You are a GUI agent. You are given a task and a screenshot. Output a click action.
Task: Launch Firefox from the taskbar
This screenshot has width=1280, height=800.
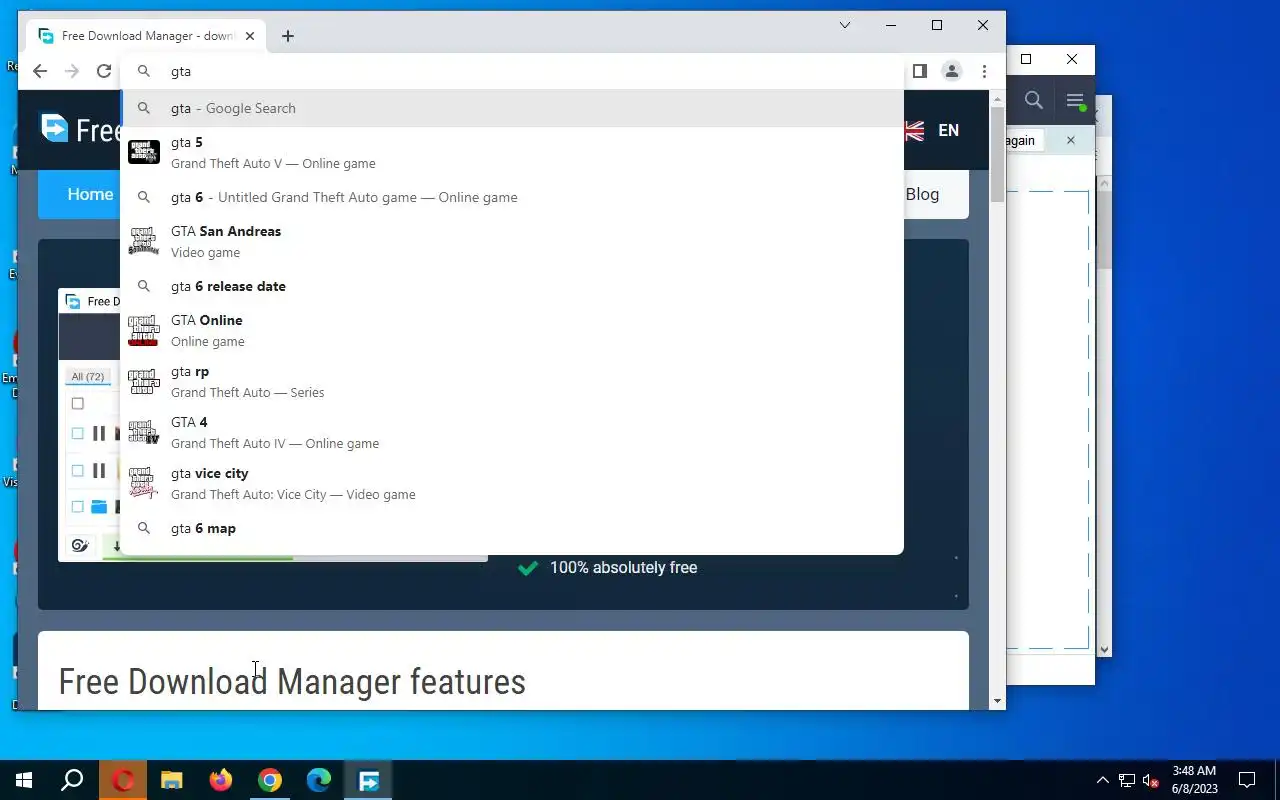coord(221,780)
